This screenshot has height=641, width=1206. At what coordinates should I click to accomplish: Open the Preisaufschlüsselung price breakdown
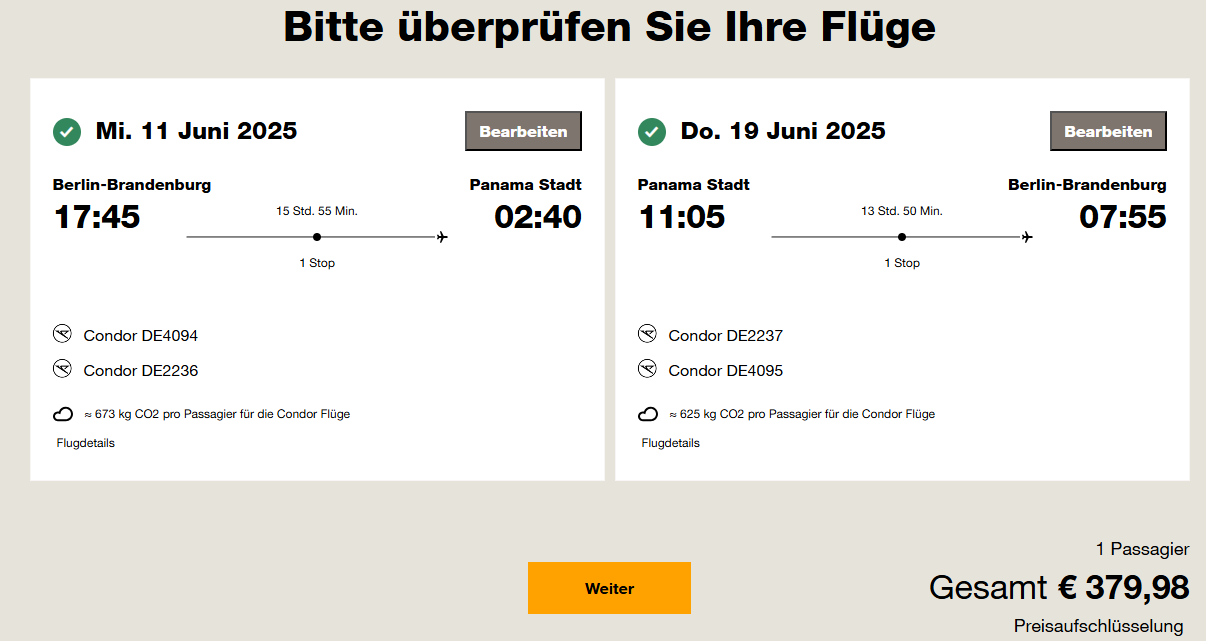[x=1098, y=626]
